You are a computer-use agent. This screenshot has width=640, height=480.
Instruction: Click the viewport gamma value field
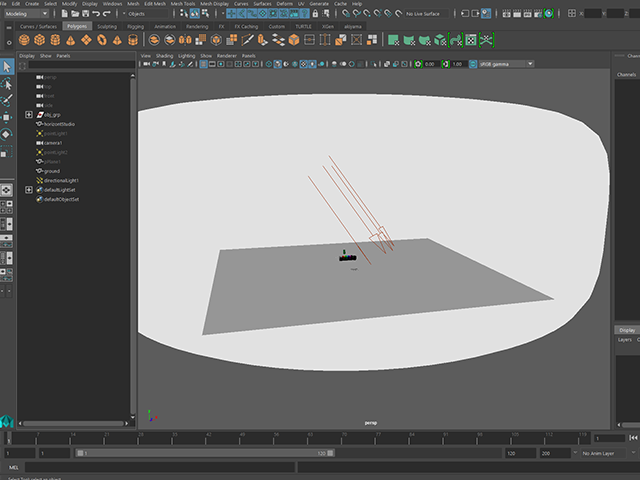pyautogui.click(x=459, y=64)
